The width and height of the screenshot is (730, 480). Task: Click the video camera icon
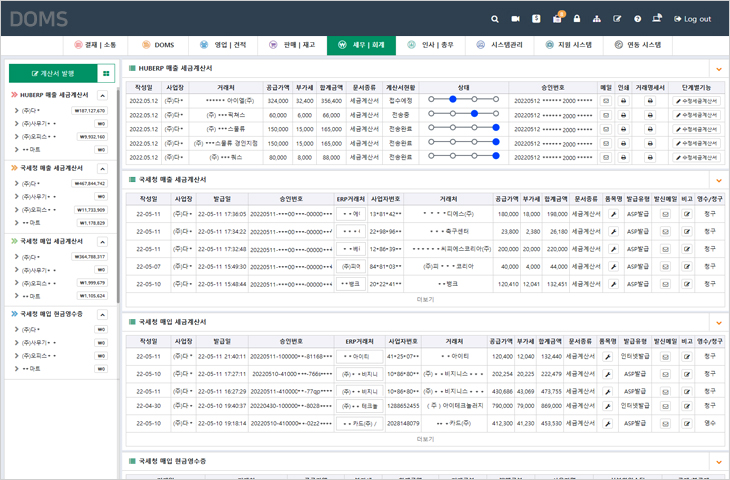515,19
